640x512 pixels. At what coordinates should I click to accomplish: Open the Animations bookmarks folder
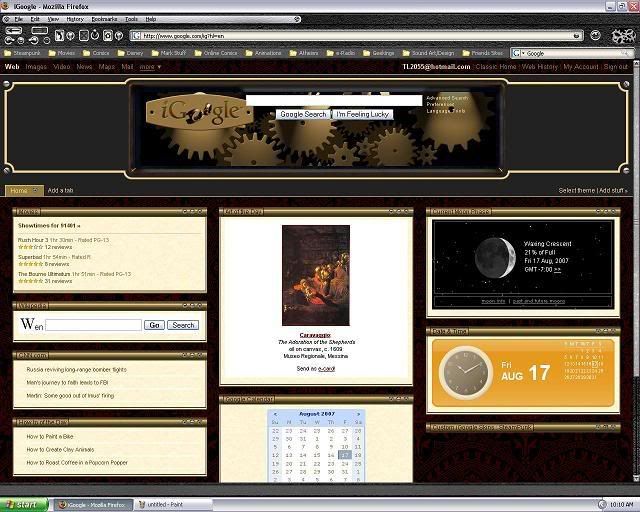[264, 53]
